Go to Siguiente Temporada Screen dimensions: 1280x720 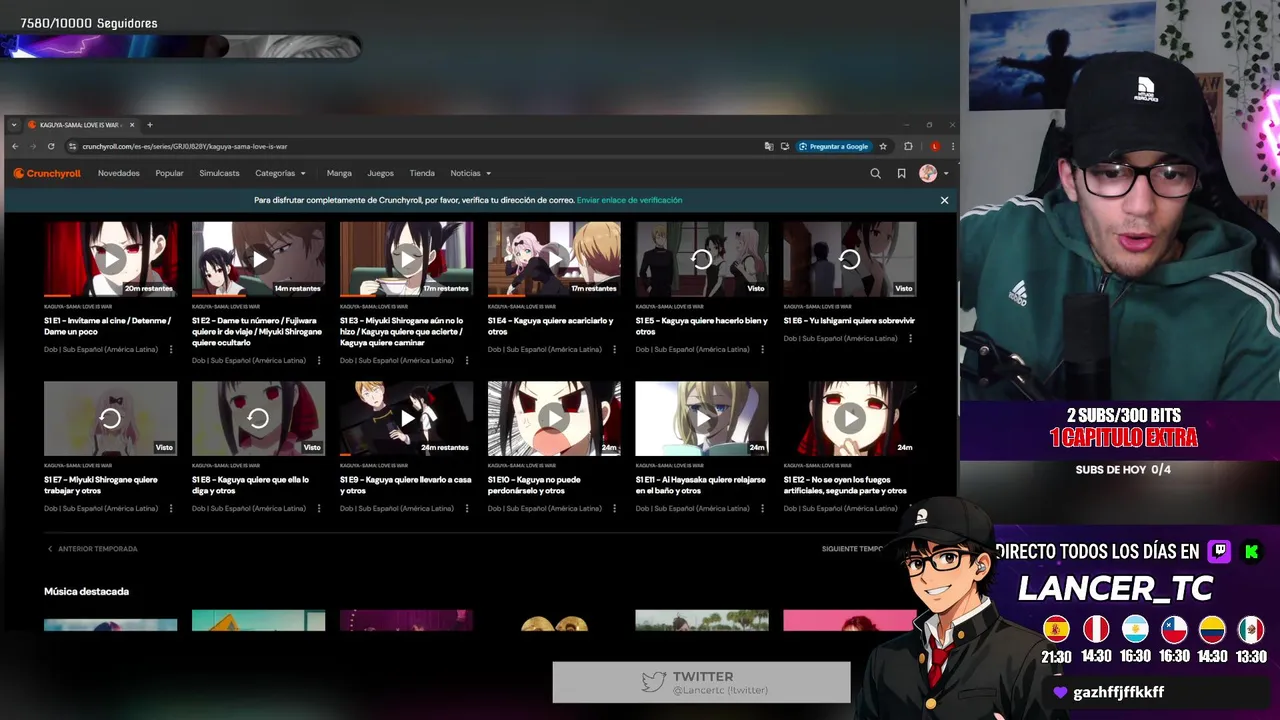(x=853, y=549)
